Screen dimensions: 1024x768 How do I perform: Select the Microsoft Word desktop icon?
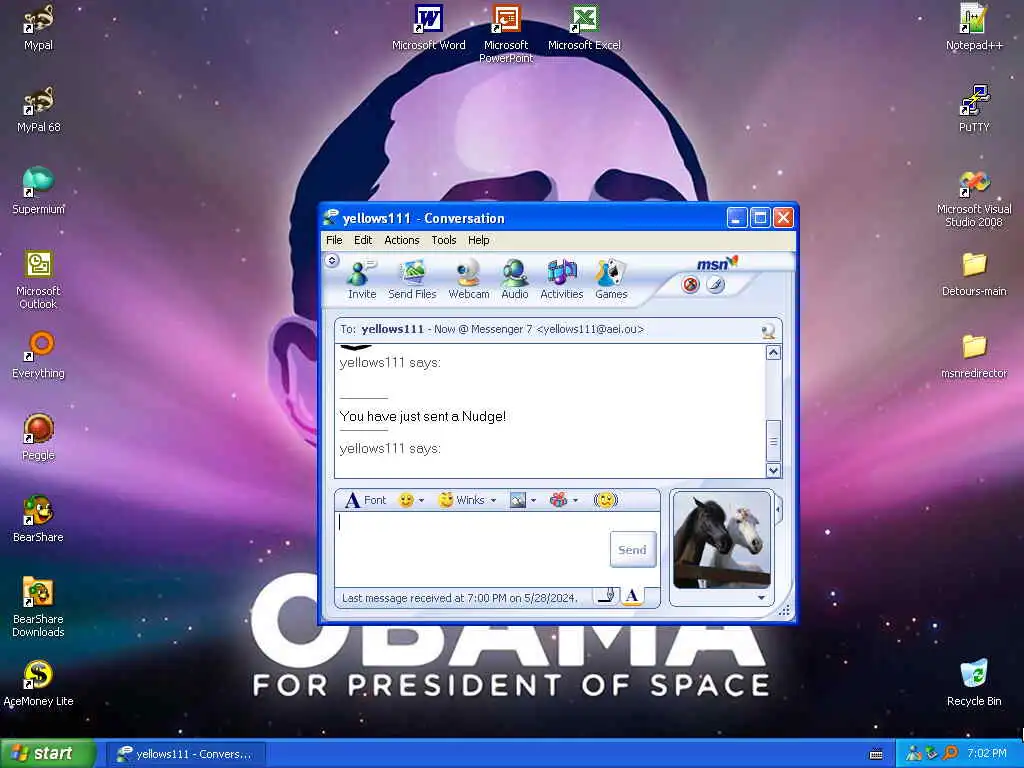(x=428, y=28)
